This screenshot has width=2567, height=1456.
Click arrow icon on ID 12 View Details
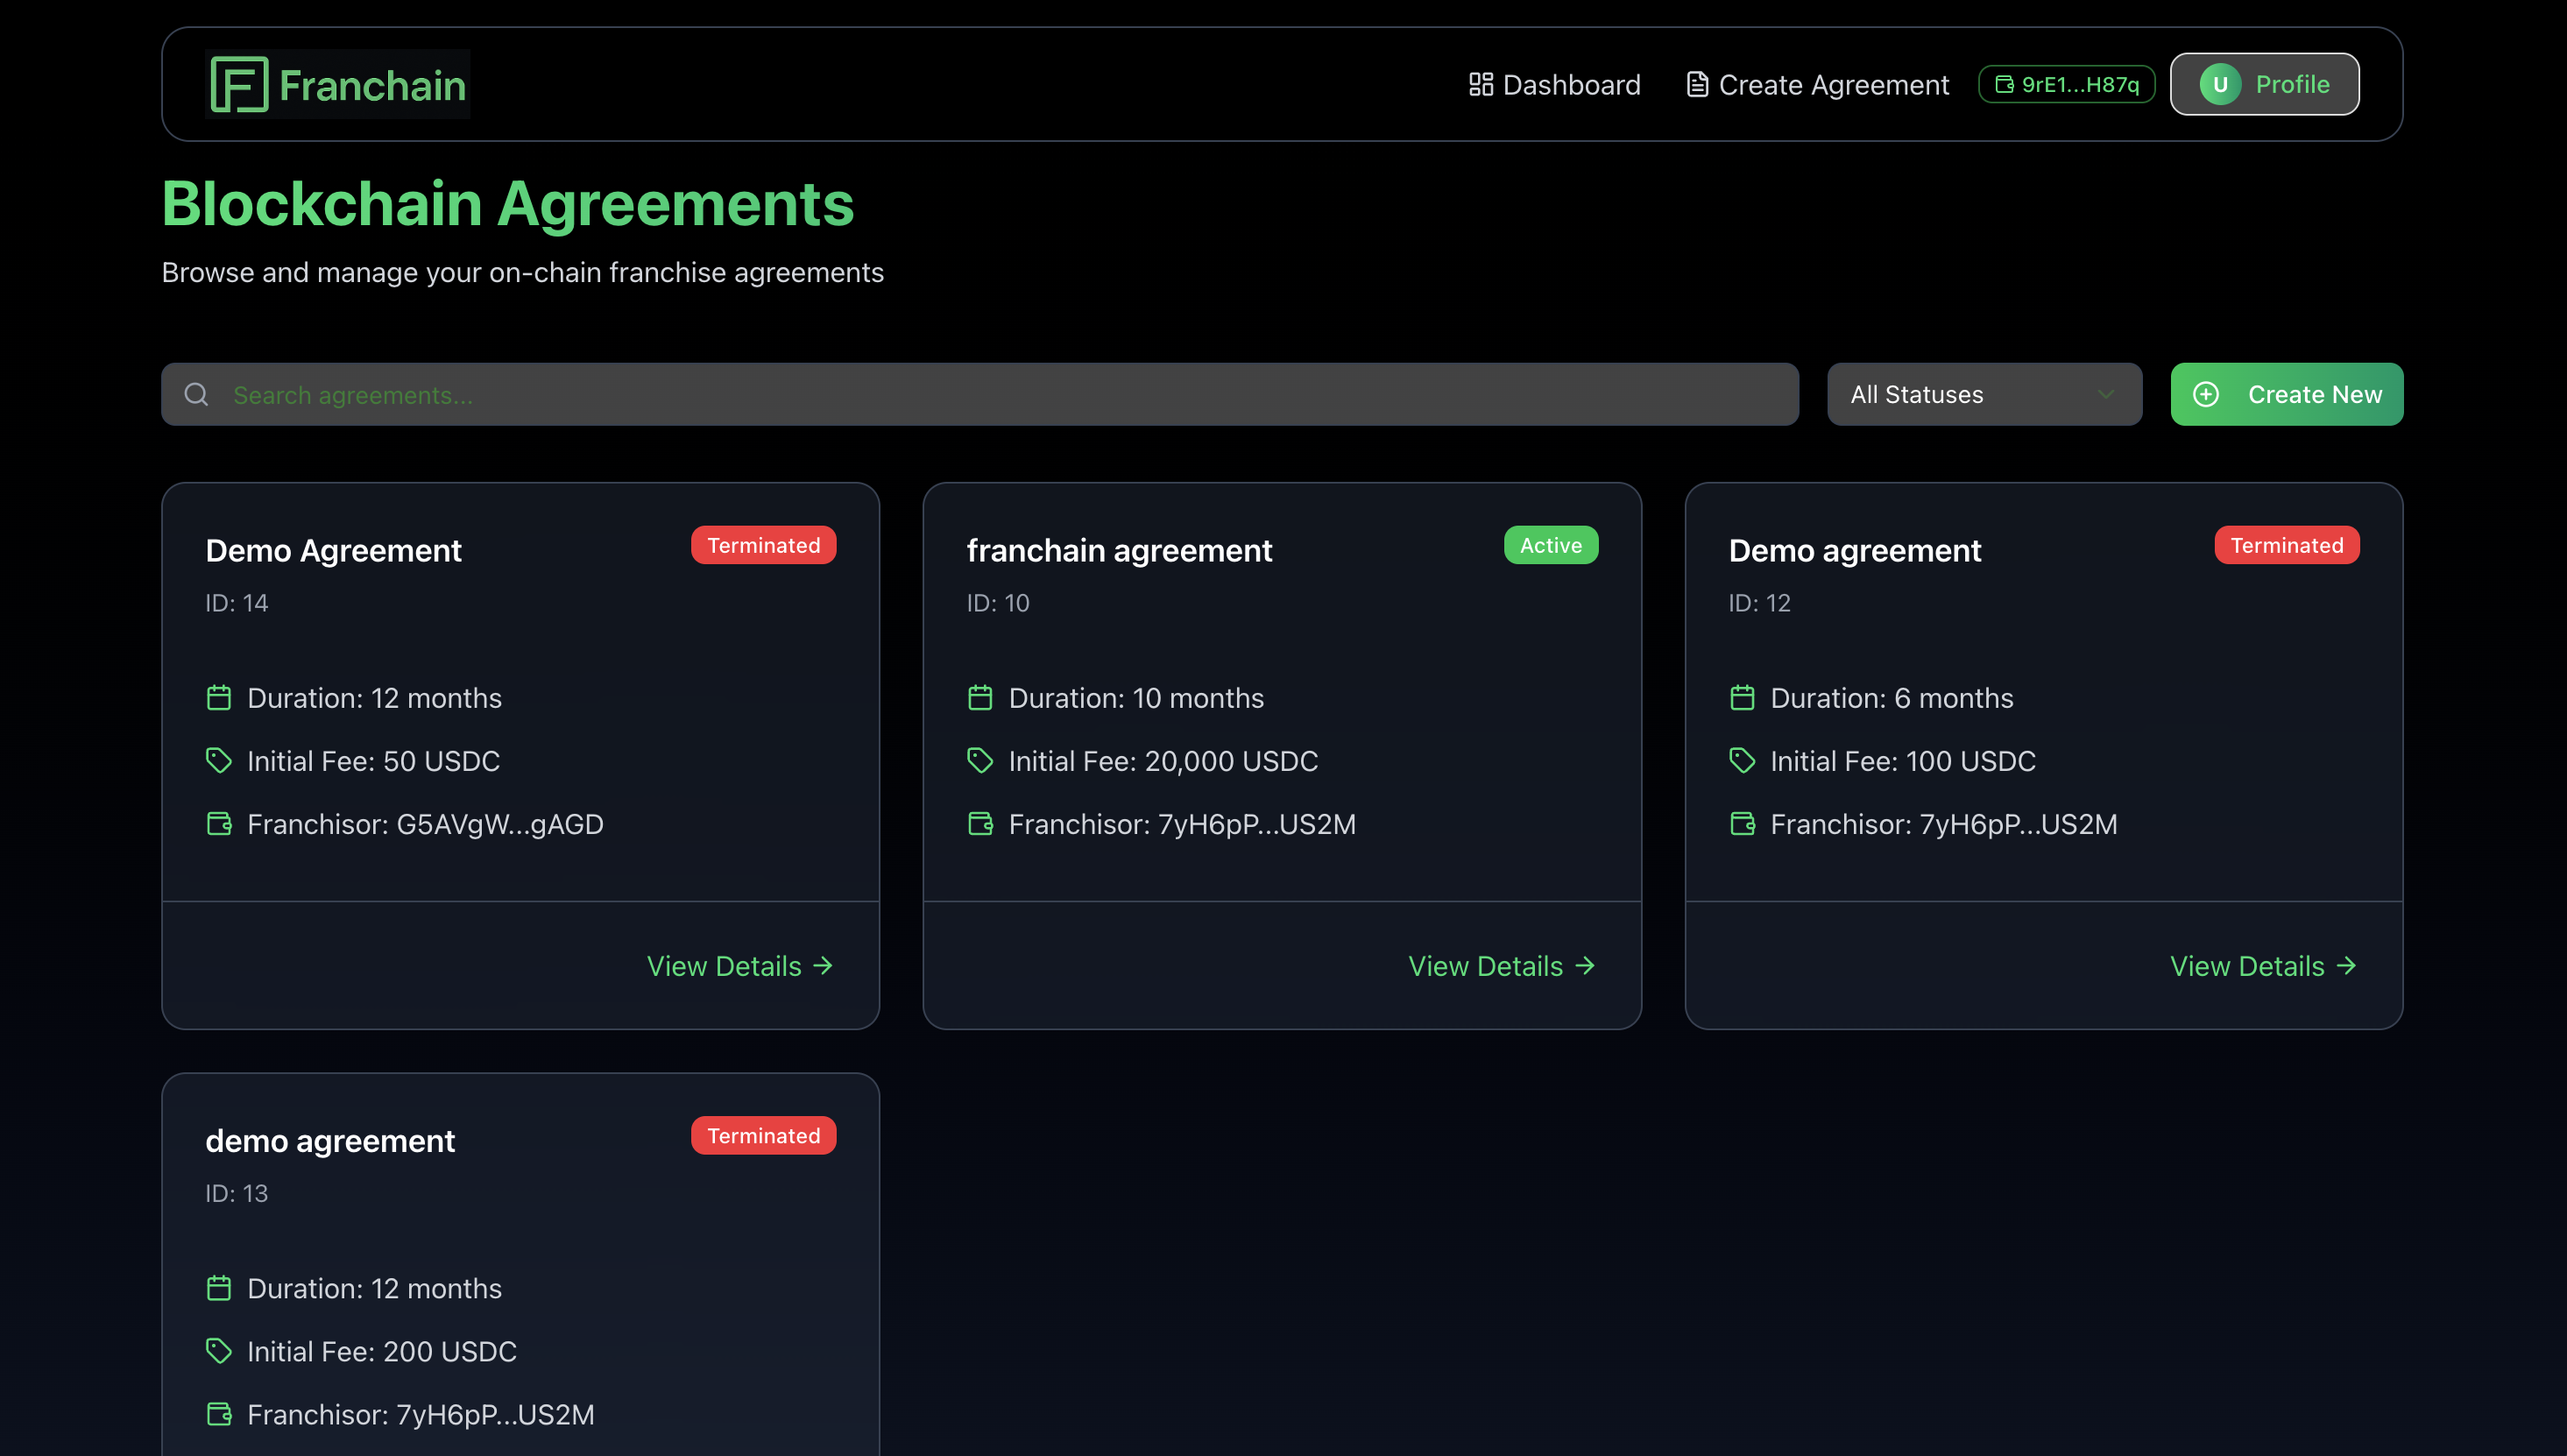(x=2346, y=965)
